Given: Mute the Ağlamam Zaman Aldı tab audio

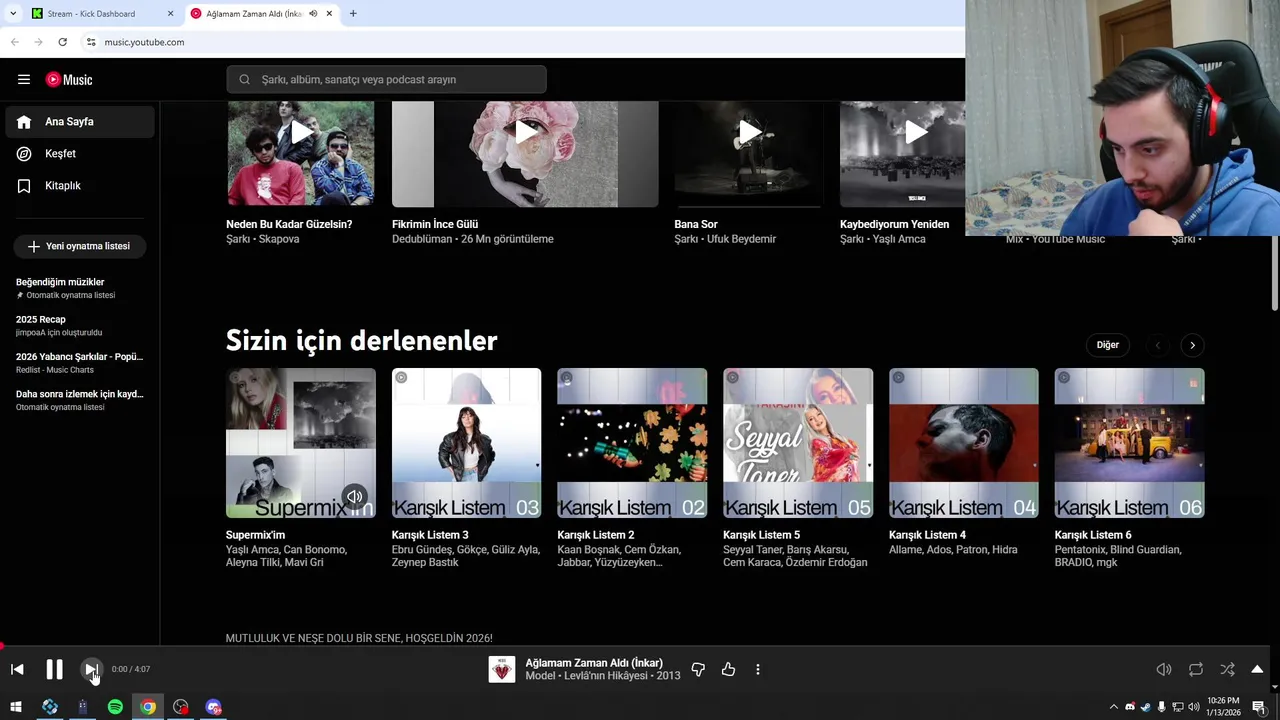Looking at the screenshot, I should pos(313,14).
